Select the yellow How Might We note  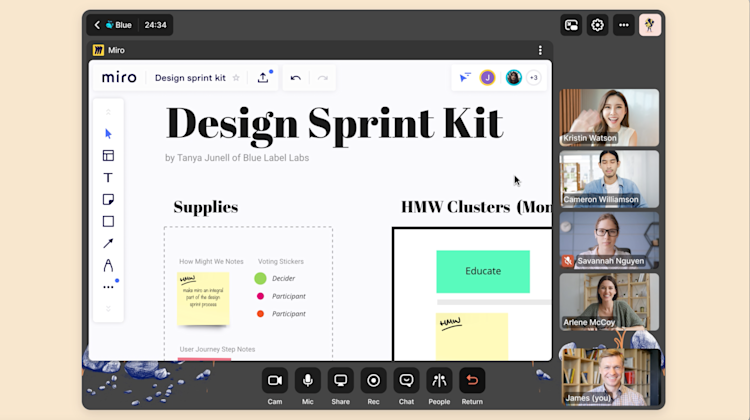coord(203,299)
